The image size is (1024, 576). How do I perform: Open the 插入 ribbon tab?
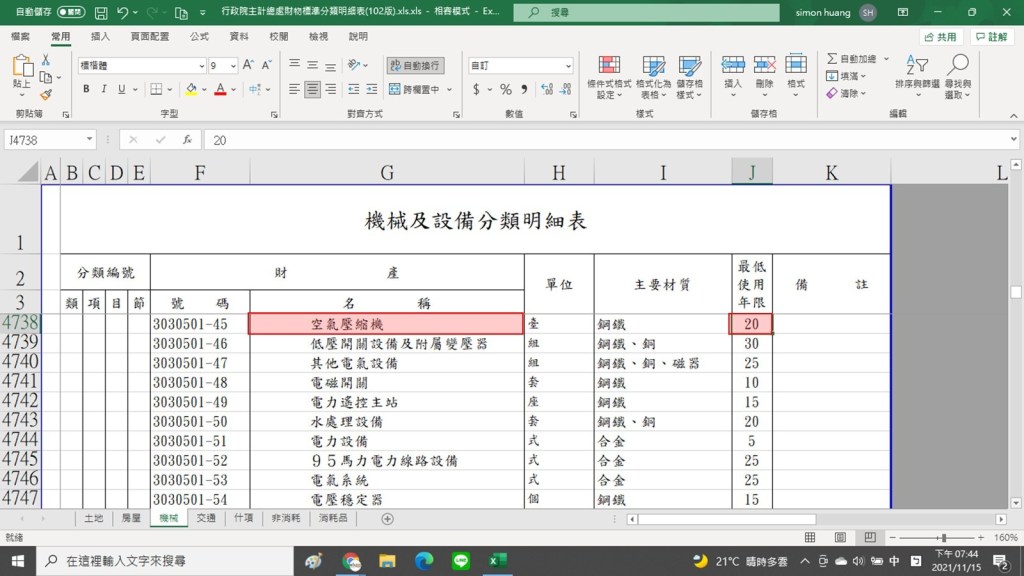click(100, 36)
